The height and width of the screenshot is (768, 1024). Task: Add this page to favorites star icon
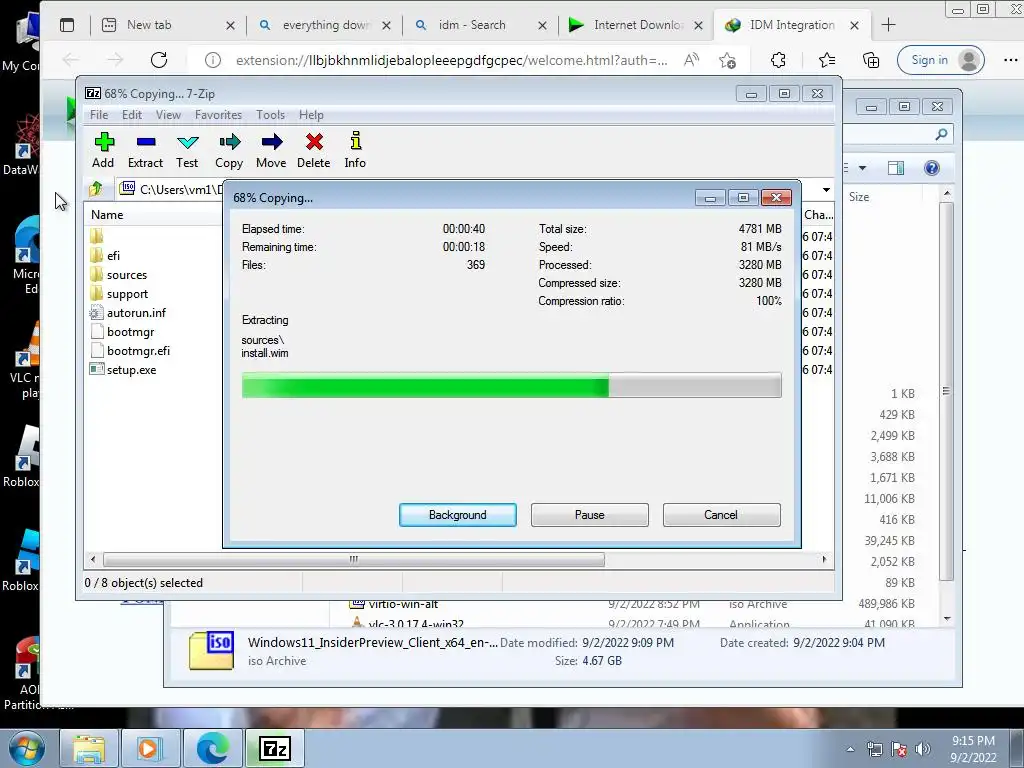[x=728, y=60]
